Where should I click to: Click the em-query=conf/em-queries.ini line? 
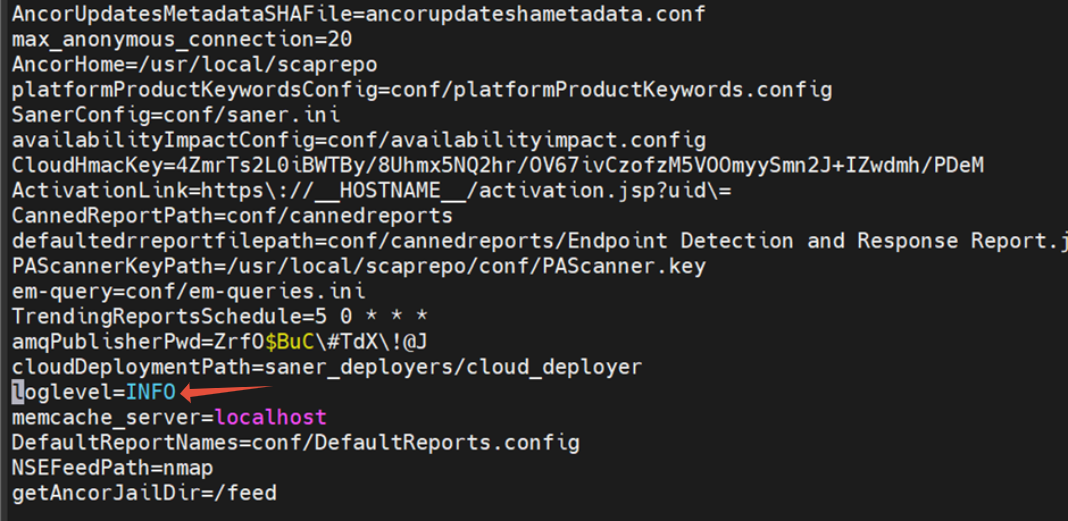189,291
